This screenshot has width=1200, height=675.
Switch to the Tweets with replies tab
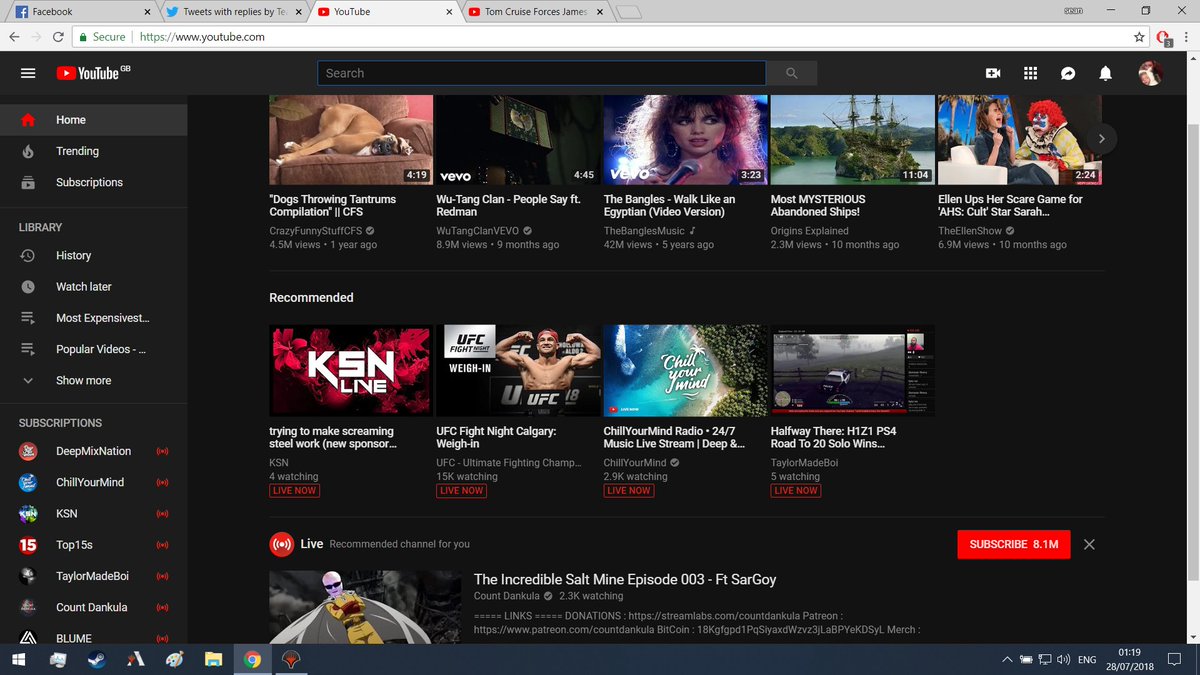coord(232,12)
